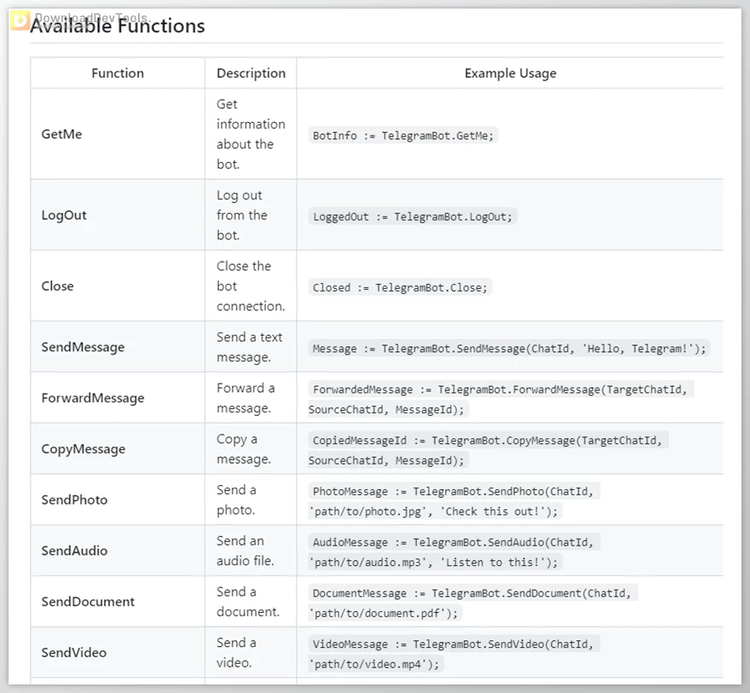Click the 'Send a text message.' description
Screen dimensions: 750x693
(249, 347)
